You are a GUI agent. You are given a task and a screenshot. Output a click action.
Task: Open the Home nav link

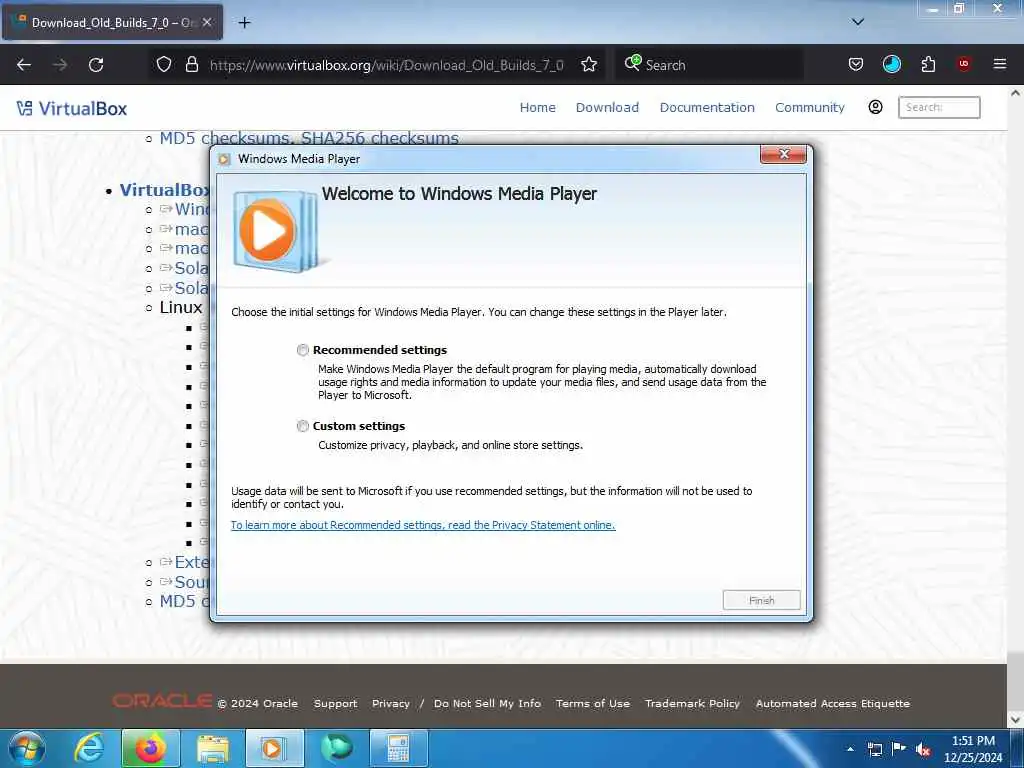(x=537, y=107)
